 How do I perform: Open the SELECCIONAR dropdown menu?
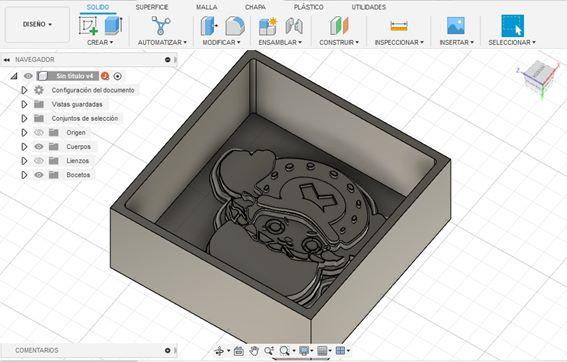click(x=512, y=42)
